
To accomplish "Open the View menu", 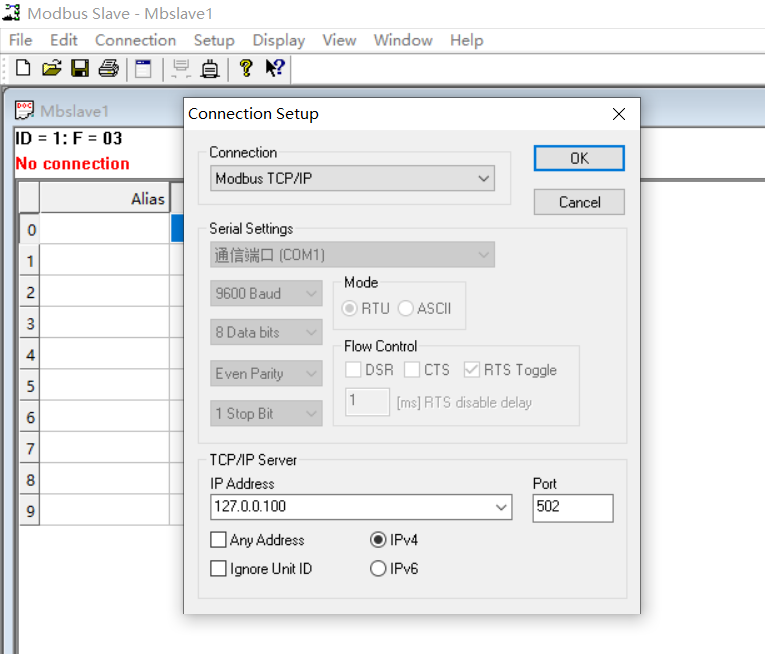I will point(339,40).
